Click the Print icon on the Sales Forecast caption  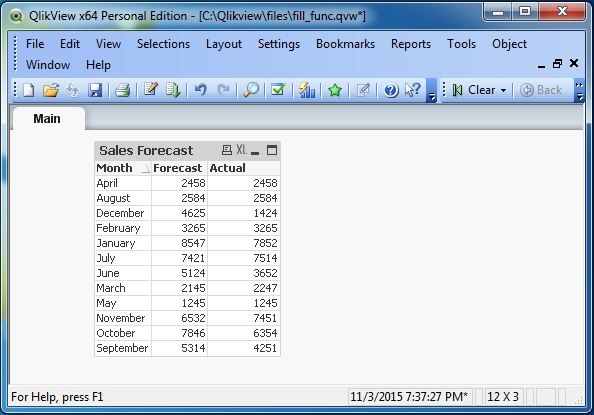tap(227, 150)
